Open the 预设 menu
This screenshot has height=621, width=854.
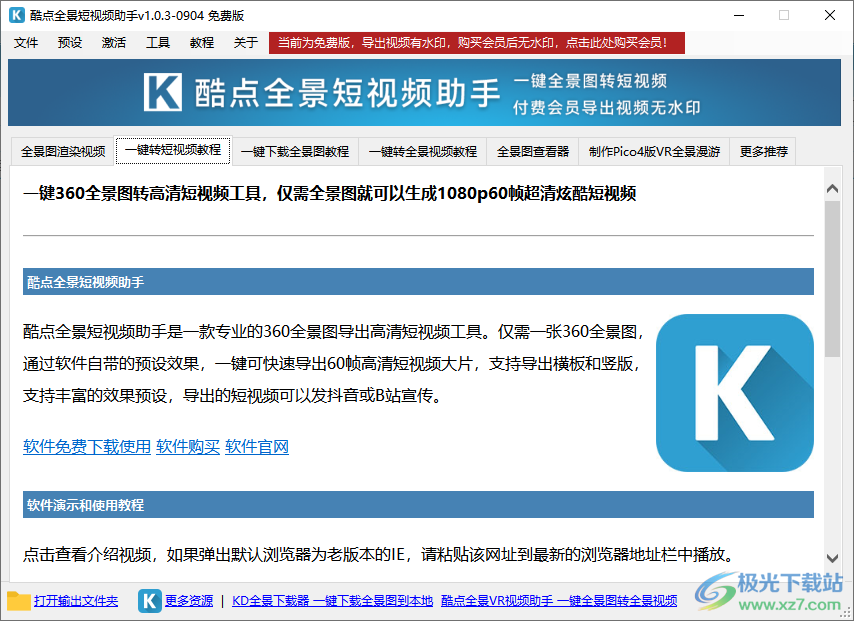(x=70, y=42)
